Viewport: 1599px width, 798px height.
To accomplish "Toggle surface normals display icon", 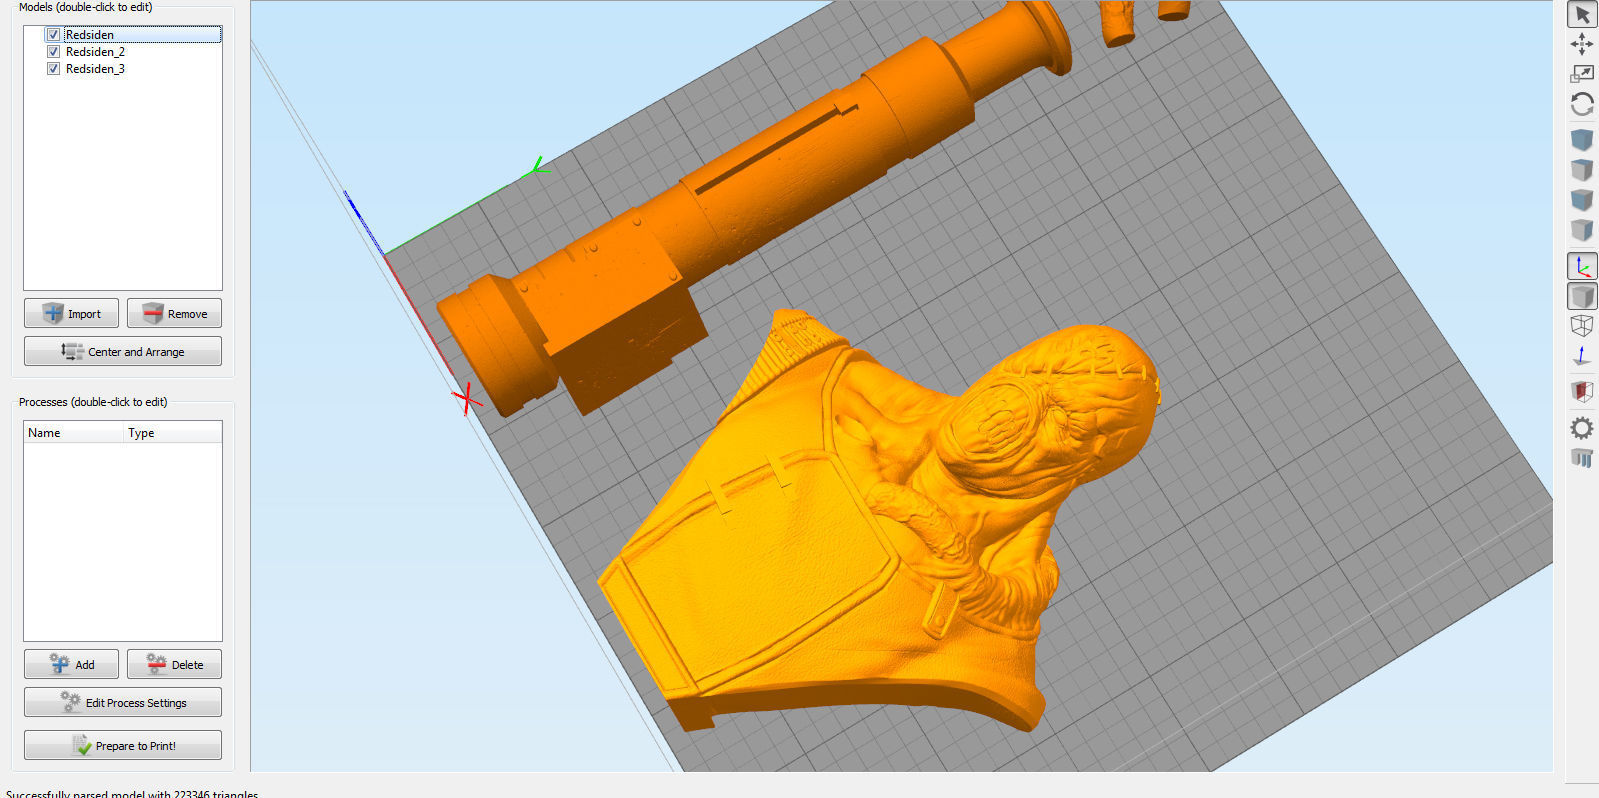I will click(x=1582, y=356).
